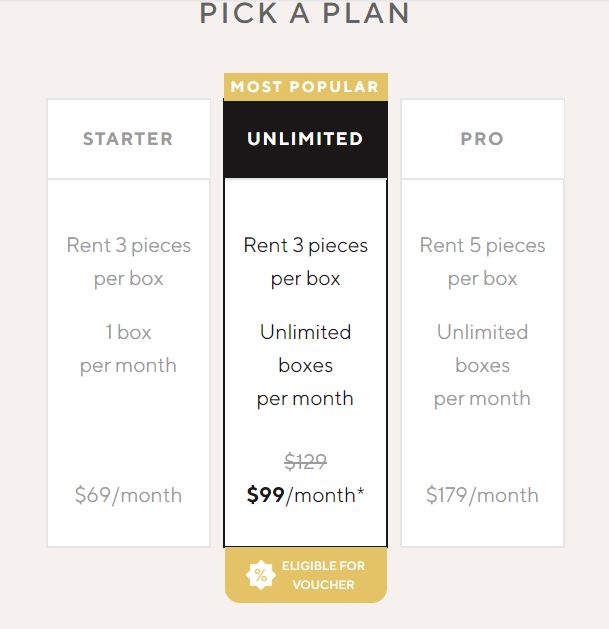This screenshot has height=629, width=609.
Task: Select the Unlimited plan header
Action: pos(305,139)
